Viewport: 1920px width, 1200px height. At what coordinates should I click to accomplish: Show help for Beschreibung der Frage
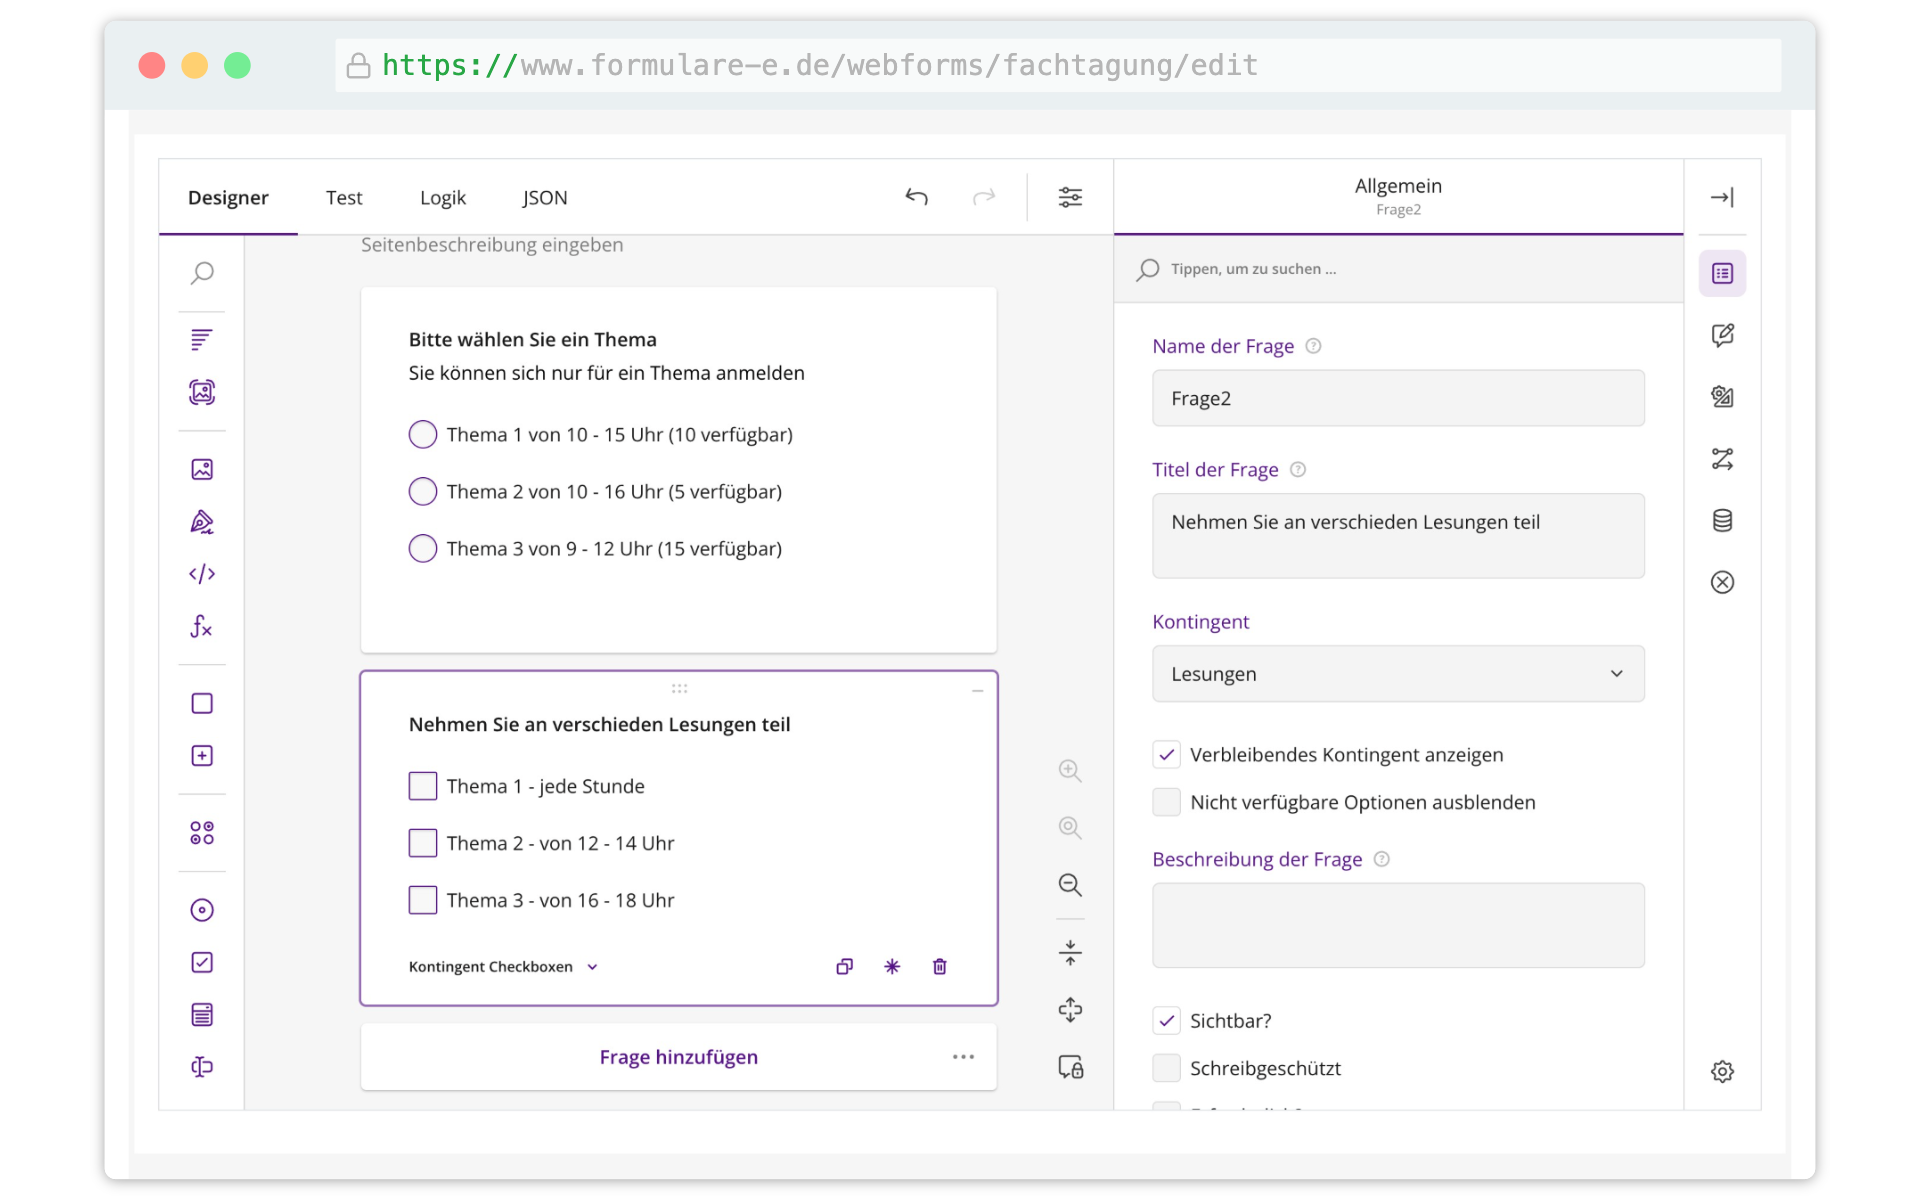point(1381,859)
